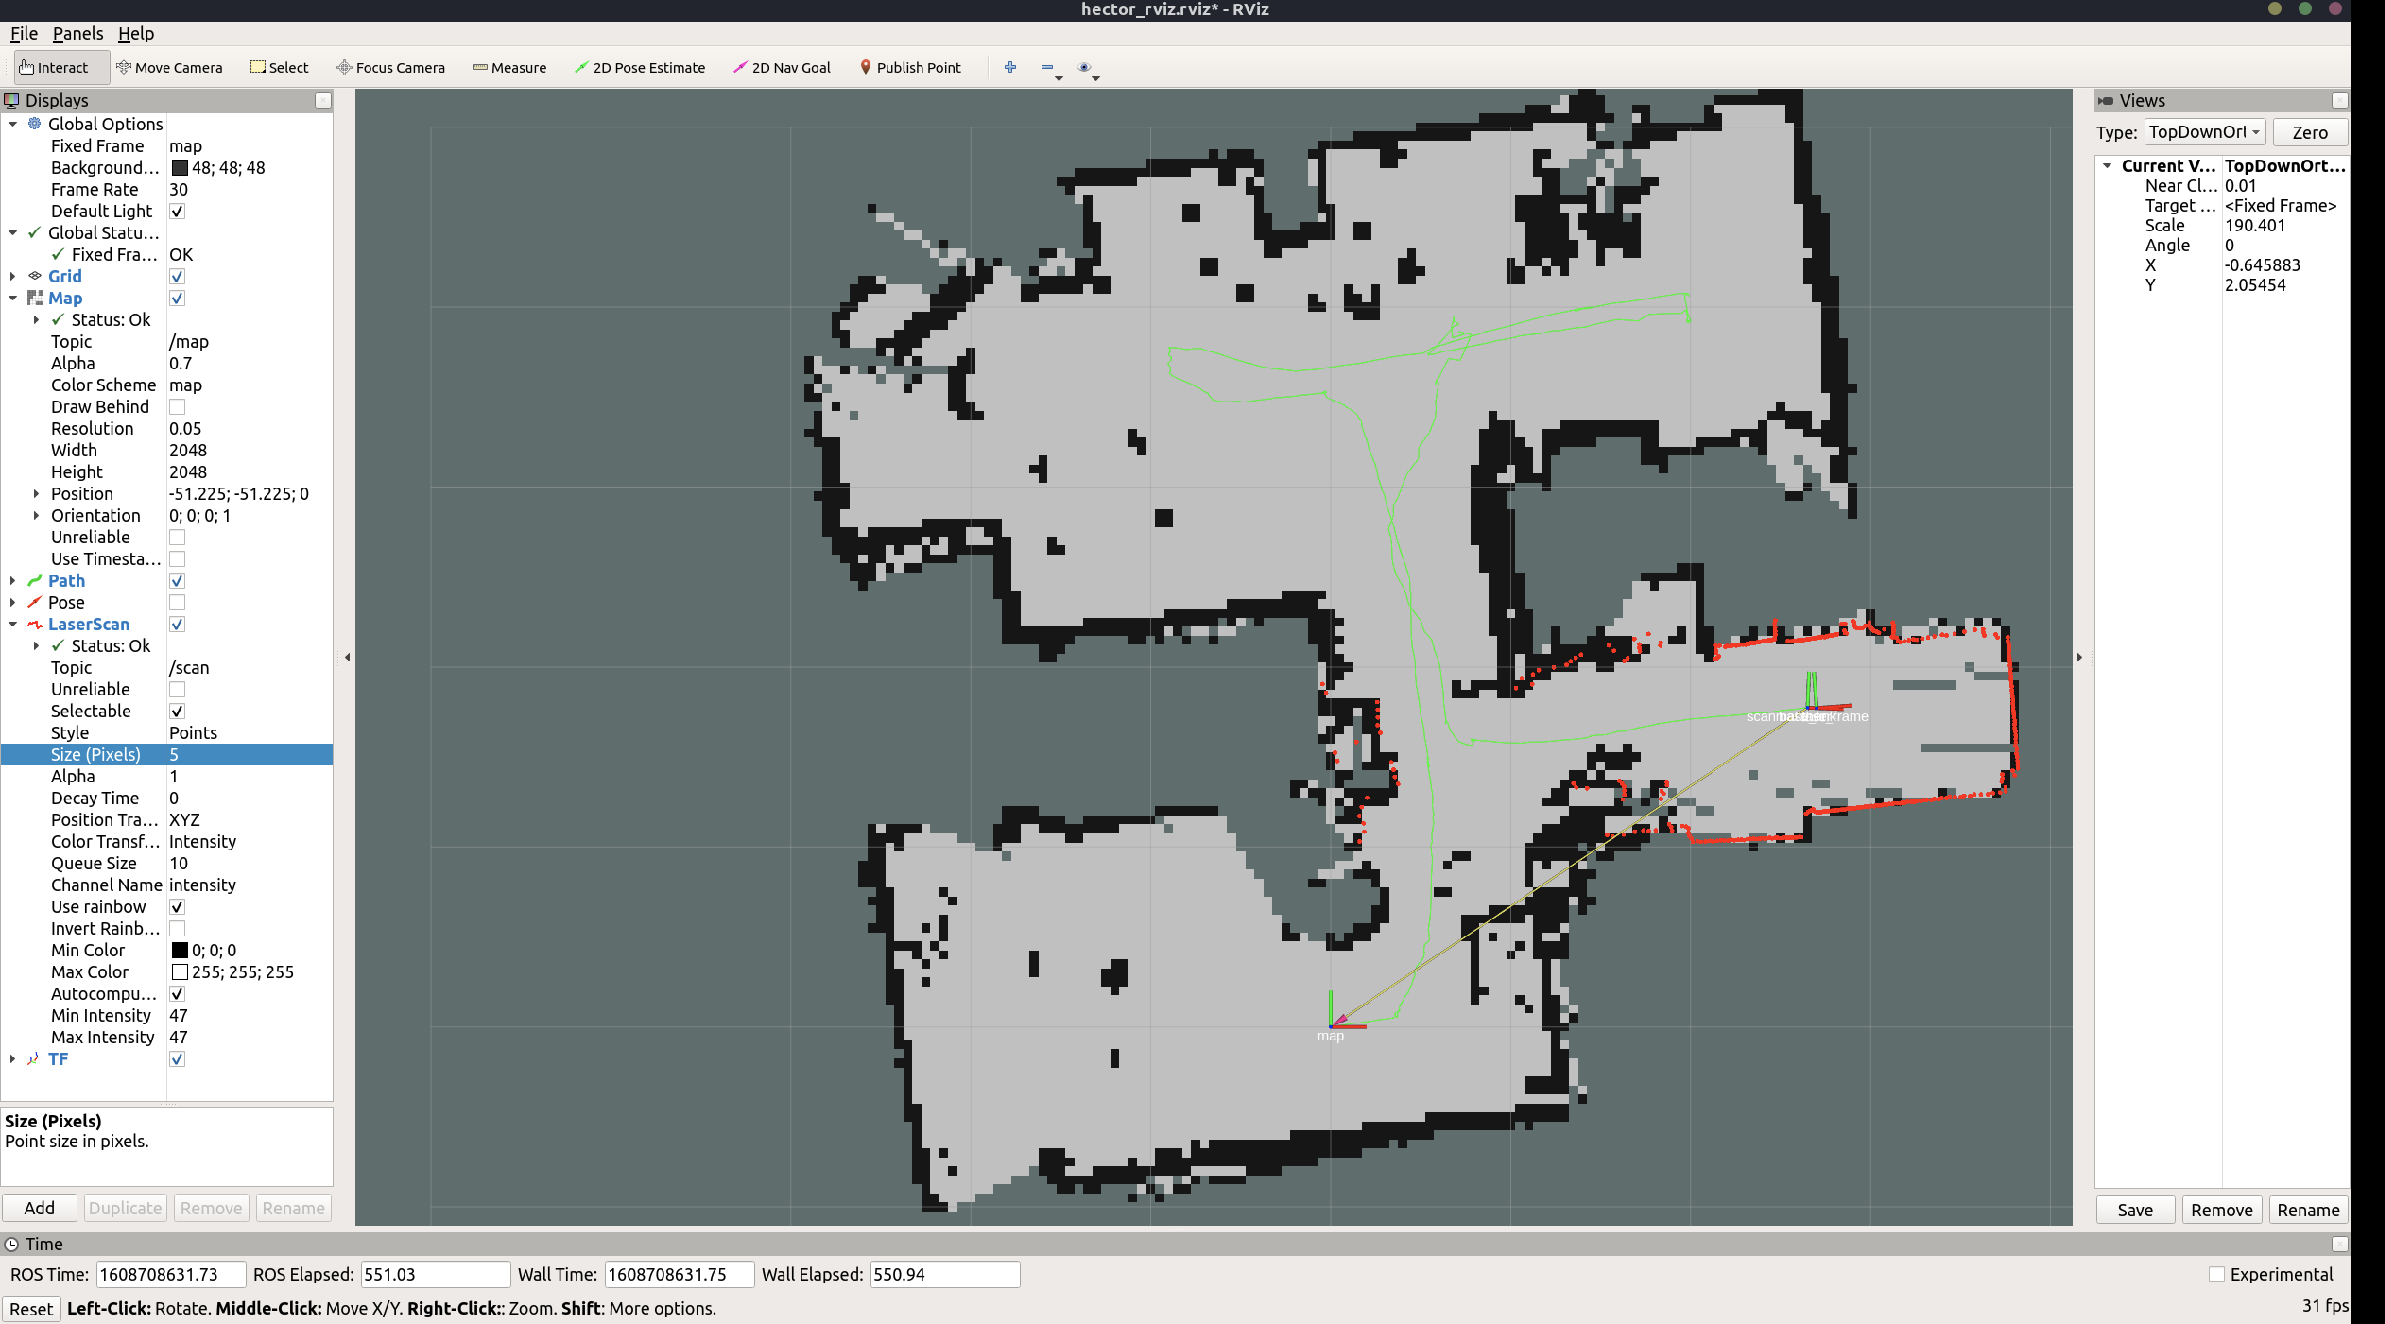Open the Panels menu

coord(77,34)
